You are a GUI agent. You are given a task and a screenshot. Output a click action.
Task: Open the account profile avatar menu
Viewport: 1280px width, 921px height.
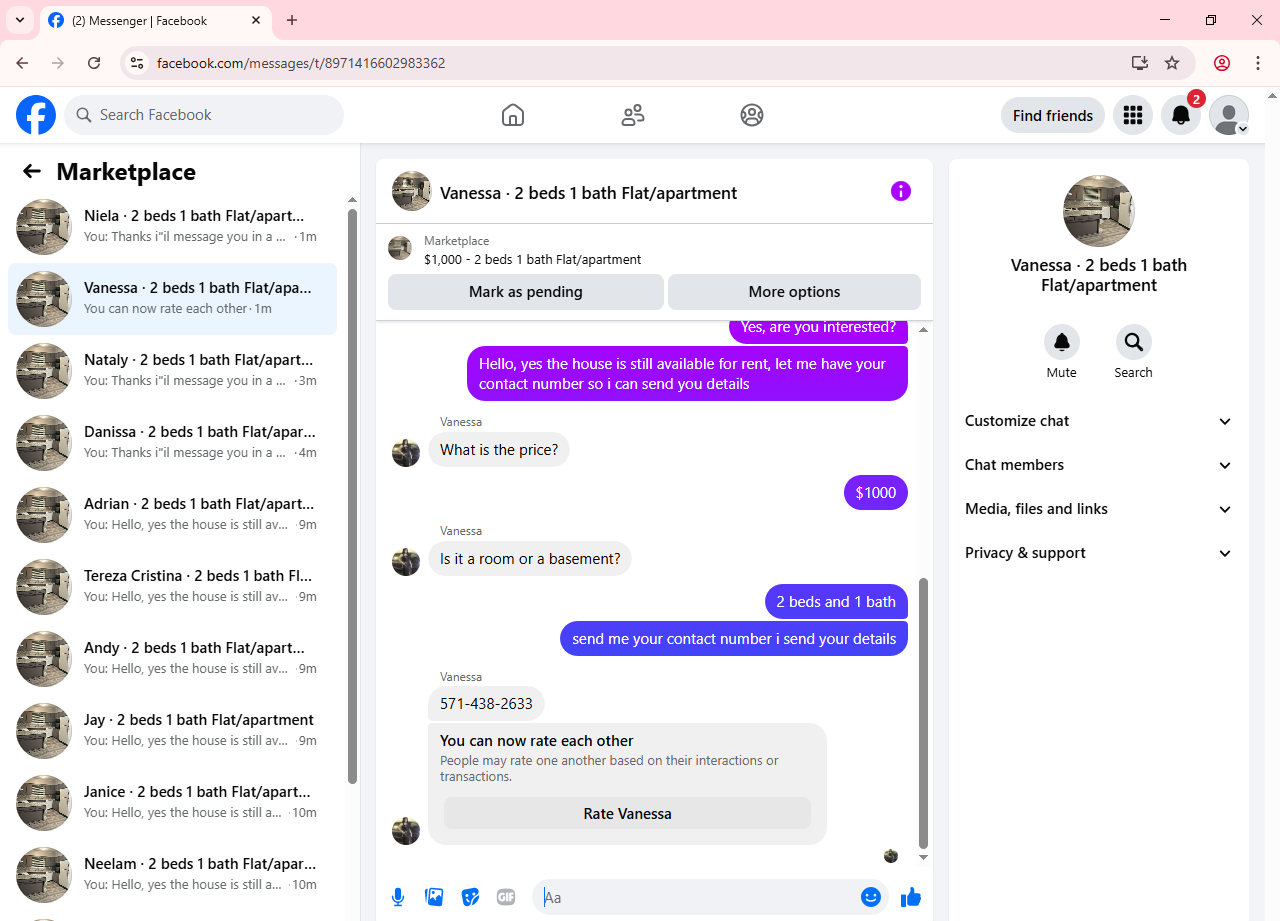(1229, 115)
